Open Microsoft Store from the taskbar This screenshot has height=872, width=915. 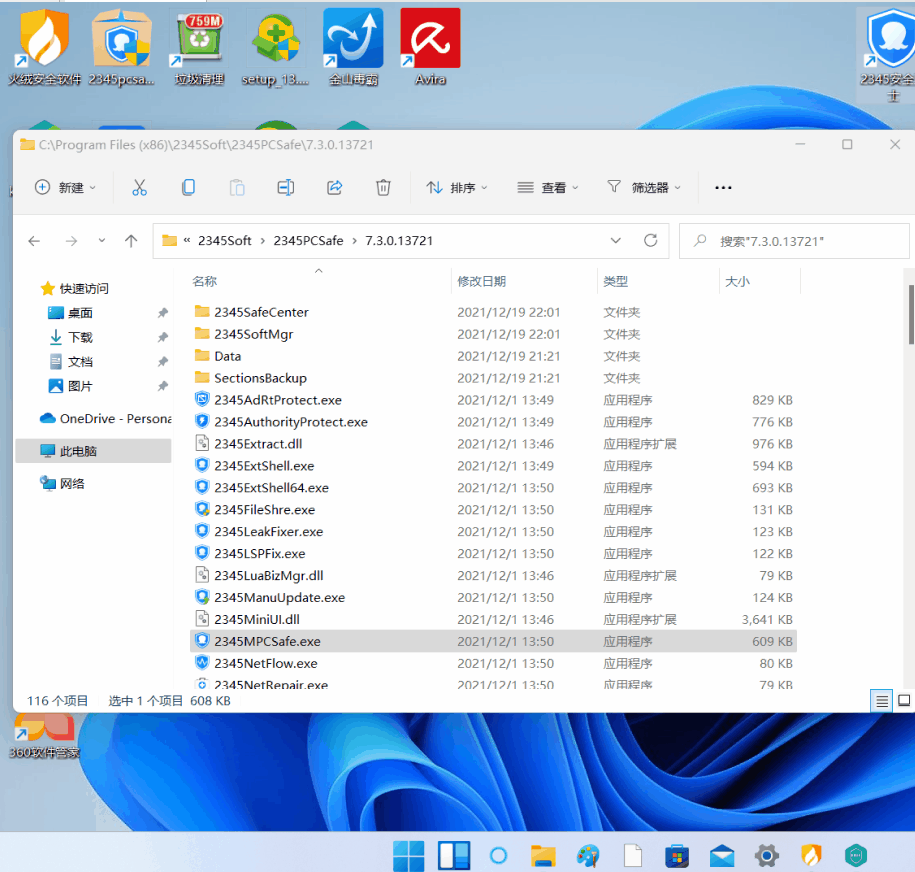[677, 856]
